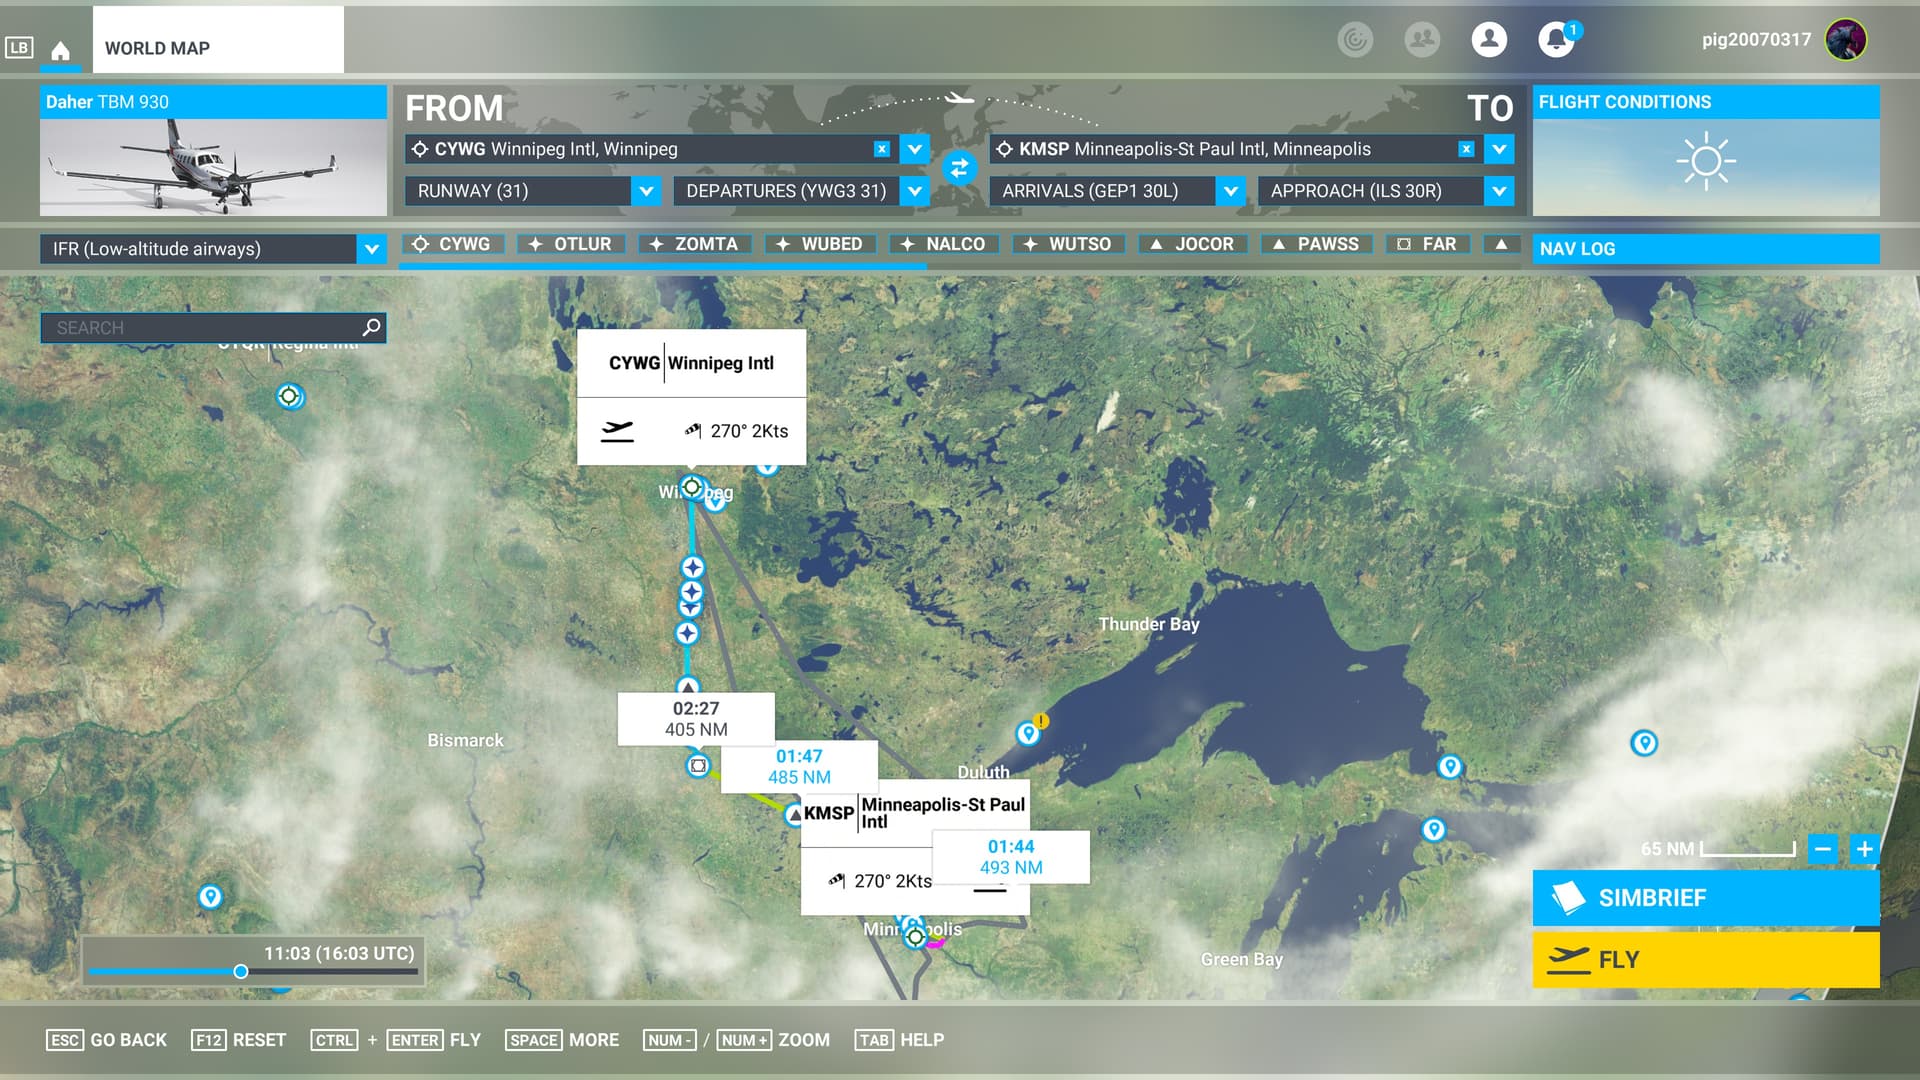The width and height of the screenshot is (1920, 1080).
Task: Select the JOCOR waypoint tab
Action: tap(1192, 244)
